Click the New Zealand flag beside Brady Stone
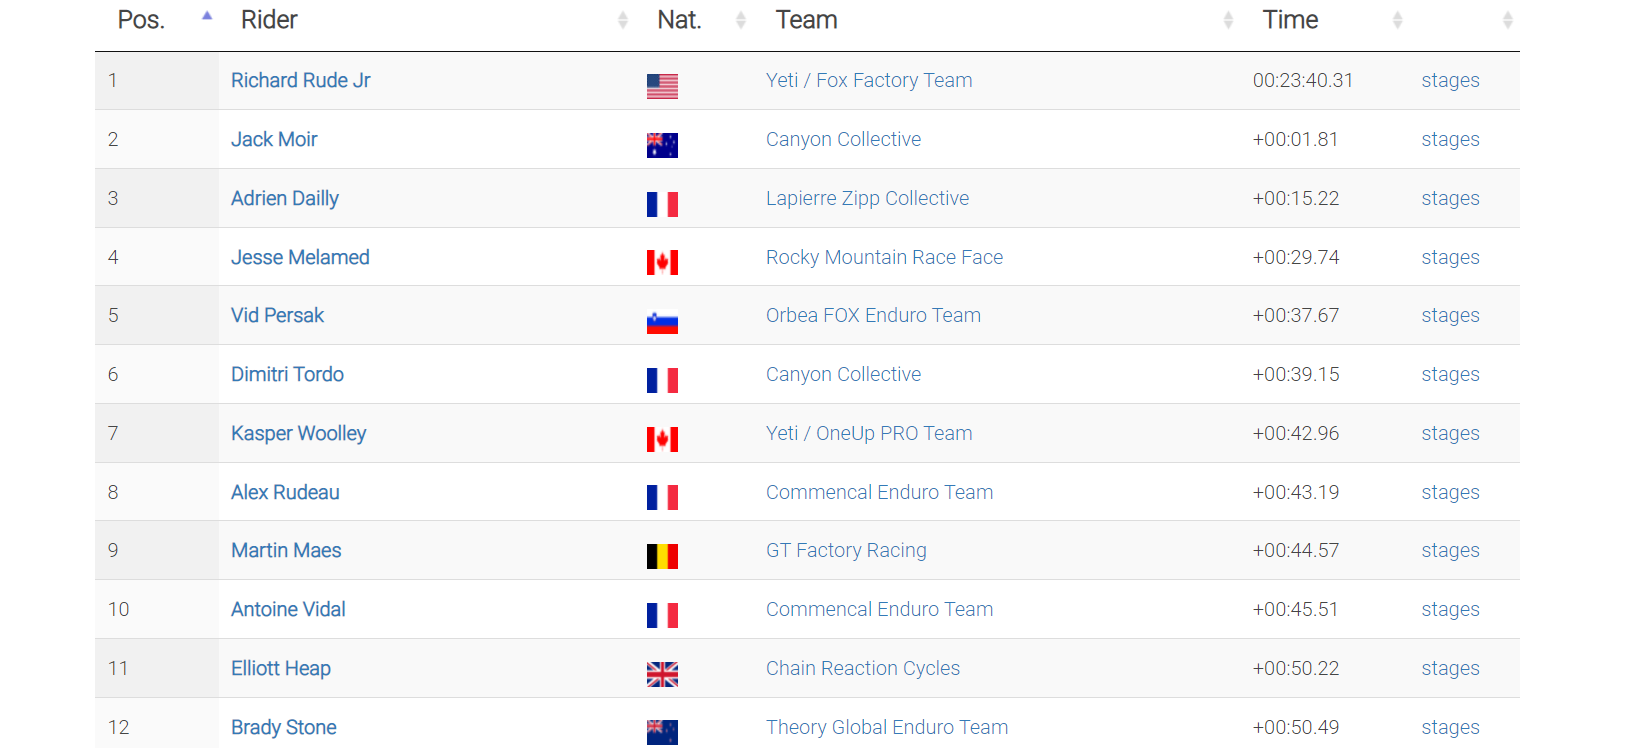1642x748 pixels. tap(662, 733)
